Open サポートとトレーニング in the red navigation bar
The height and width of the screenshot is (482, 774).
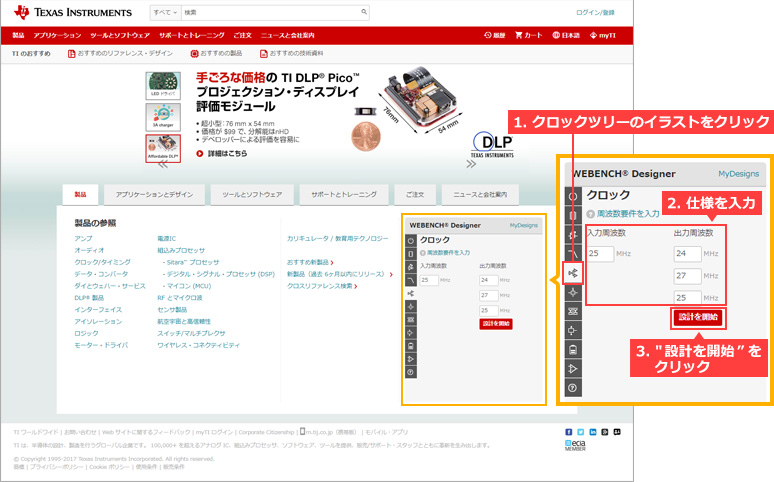tap(192, 35)
